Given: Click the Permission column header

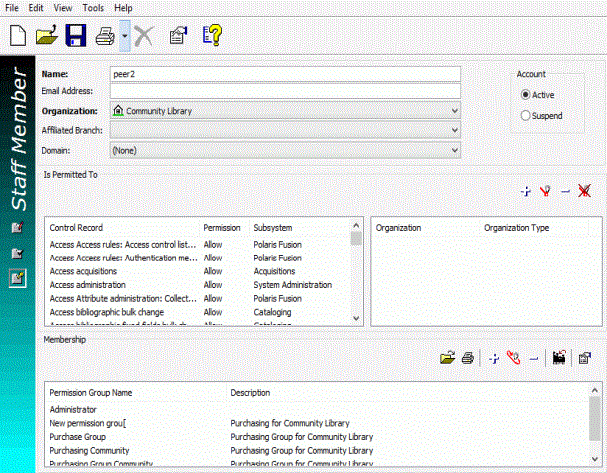Looking at the screenshot, I should pos(222,228).
